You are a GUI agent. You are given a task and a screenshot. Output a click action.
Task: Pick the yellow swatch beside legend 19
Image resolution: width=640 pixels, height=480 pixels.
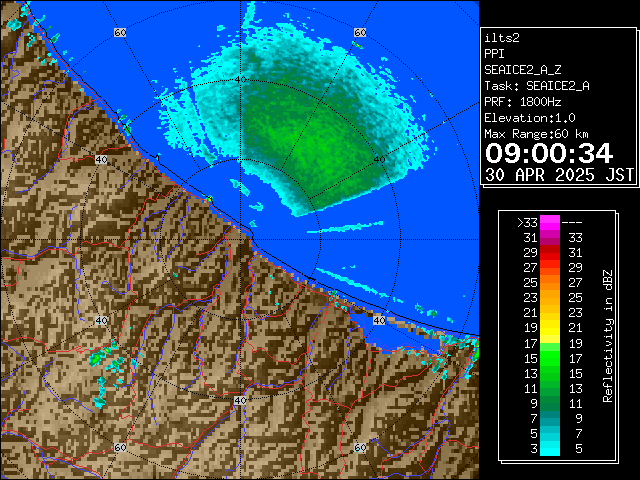click(x=550, y=328)
